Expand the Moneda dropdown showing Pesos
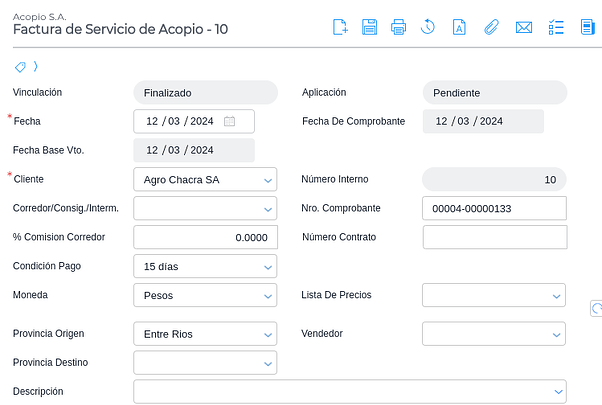Viewport: 602px width, 405px height. click(x=268, y=296)
